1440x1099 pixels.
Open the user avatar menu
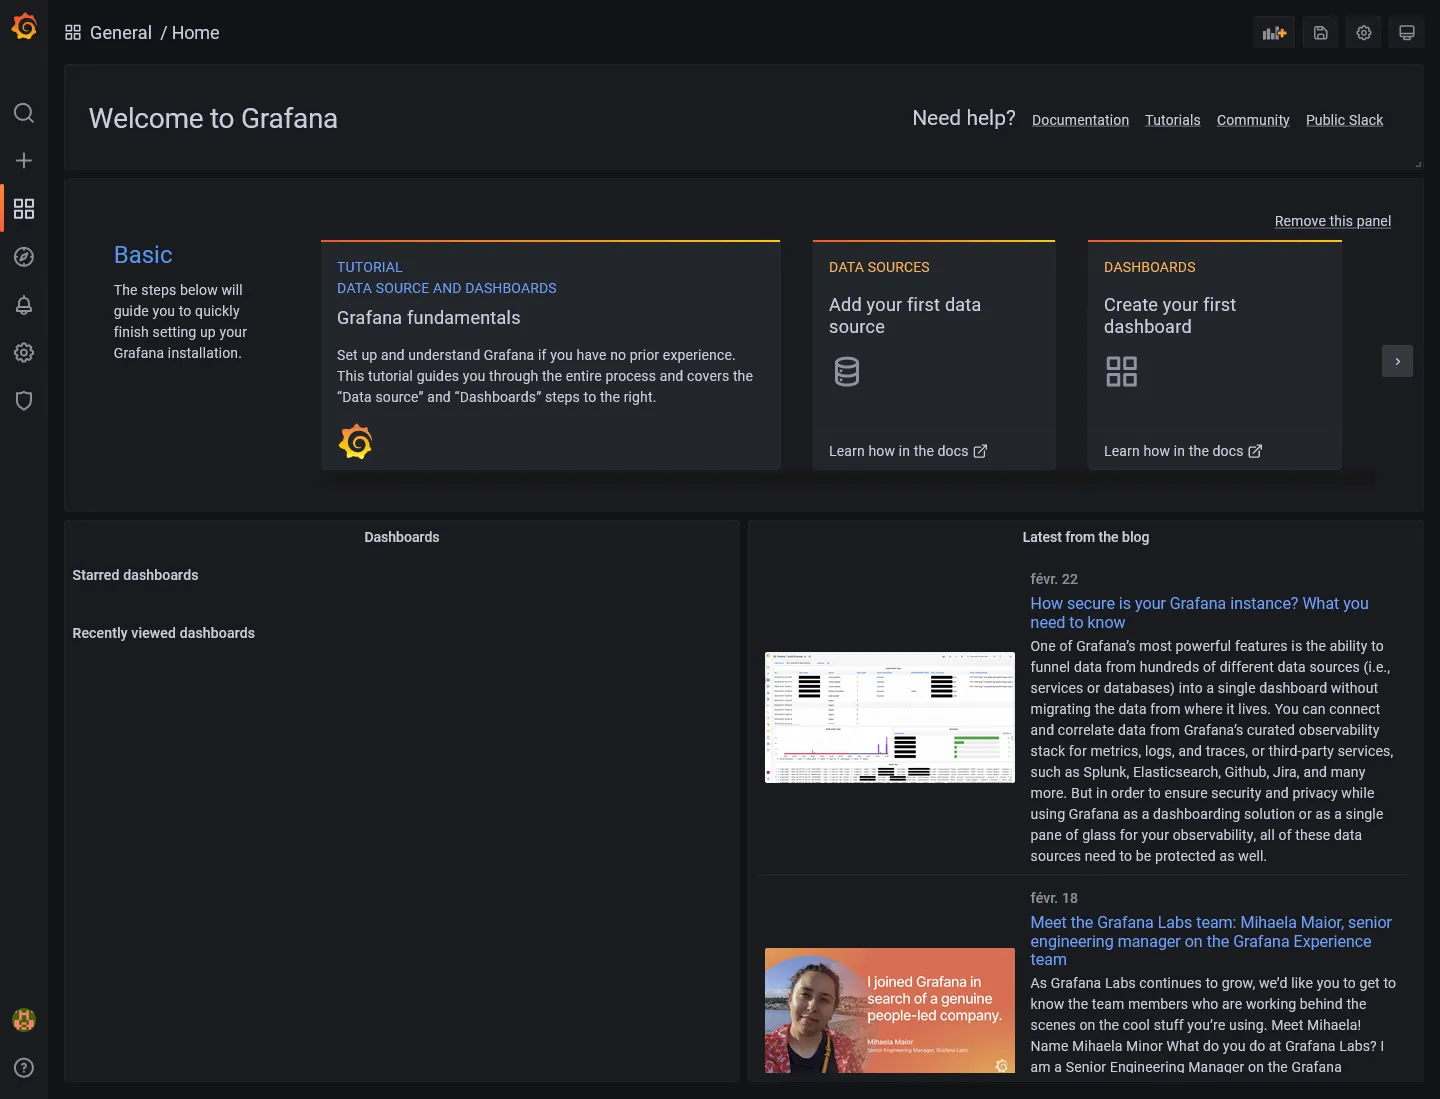point(24,1020)
